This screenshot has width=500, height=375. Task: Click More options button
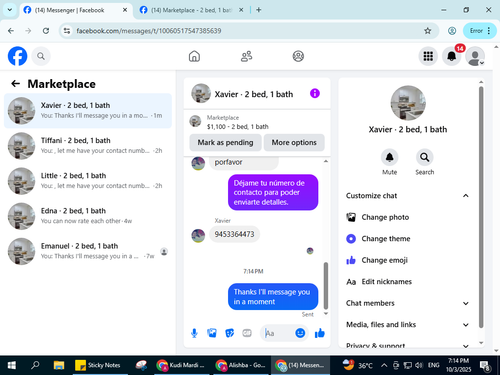(x=294, y=142)
